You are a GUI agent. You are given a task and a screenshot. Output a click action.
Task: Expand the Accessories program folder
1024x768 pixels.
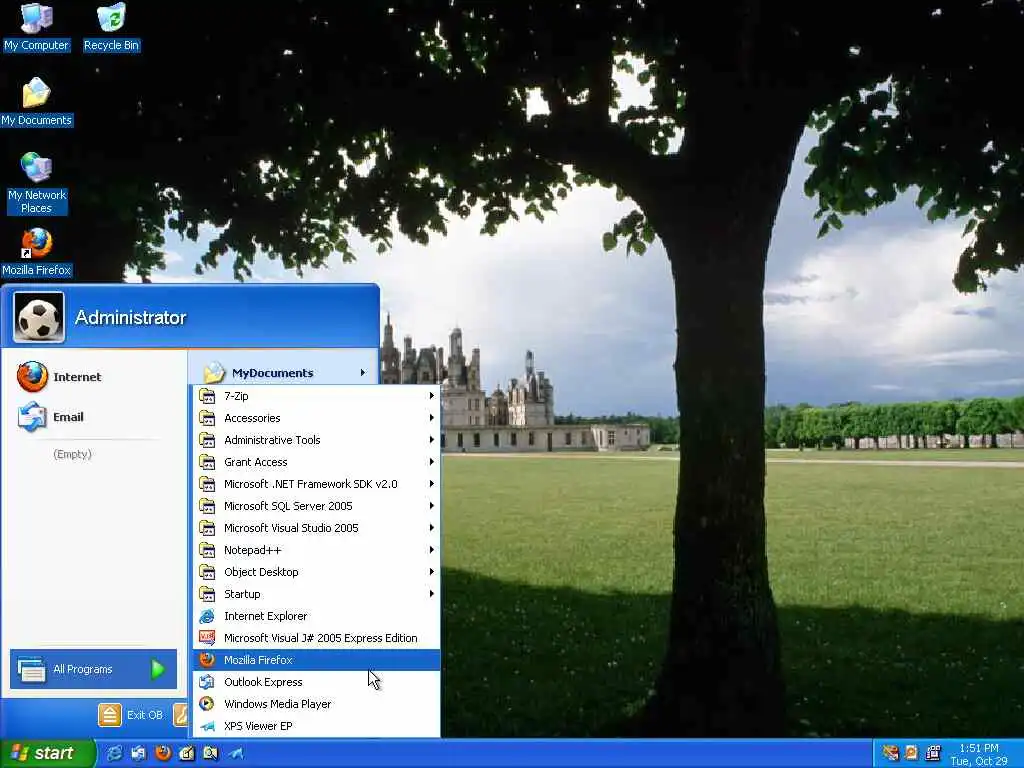[x=317, y=418]
